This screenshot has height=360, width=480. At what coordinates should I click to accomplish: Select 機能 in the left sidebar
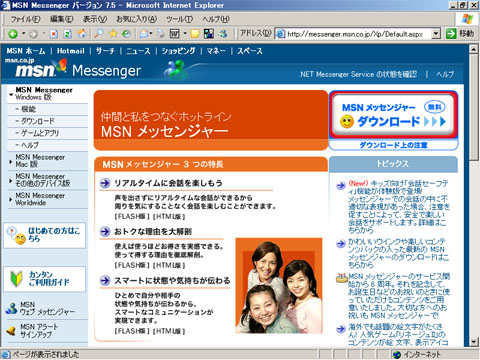click(28, 109)
